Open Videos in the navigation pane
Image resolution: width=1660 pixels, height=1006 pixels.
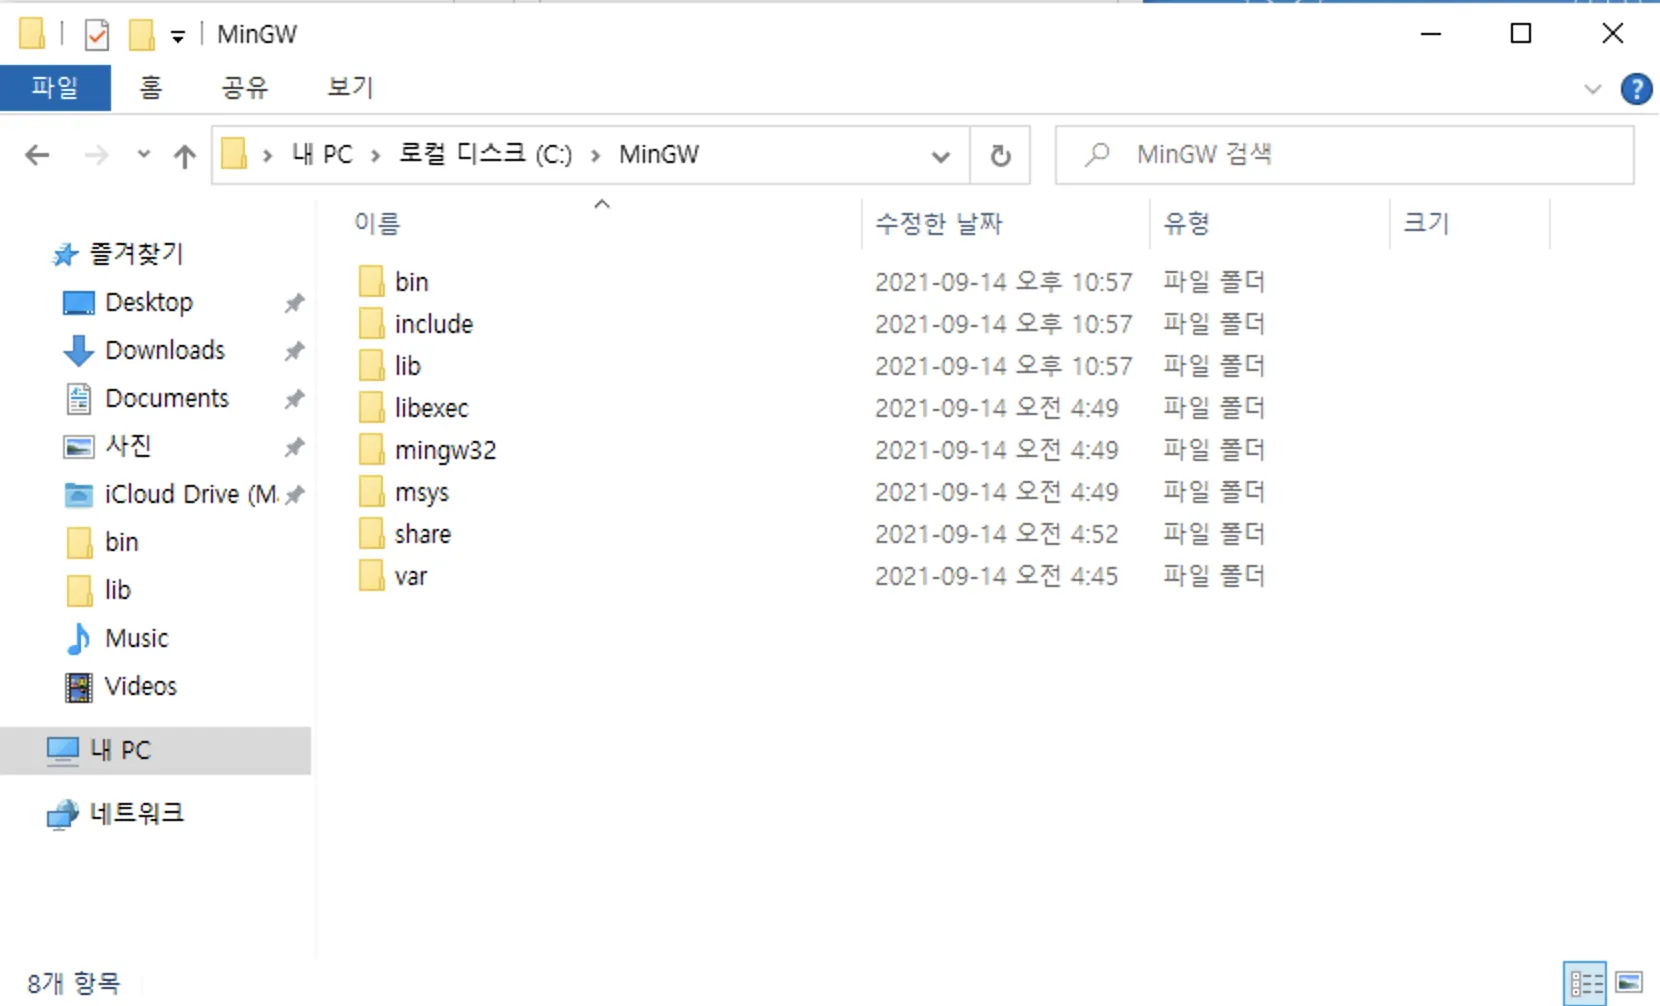[141, 686]
